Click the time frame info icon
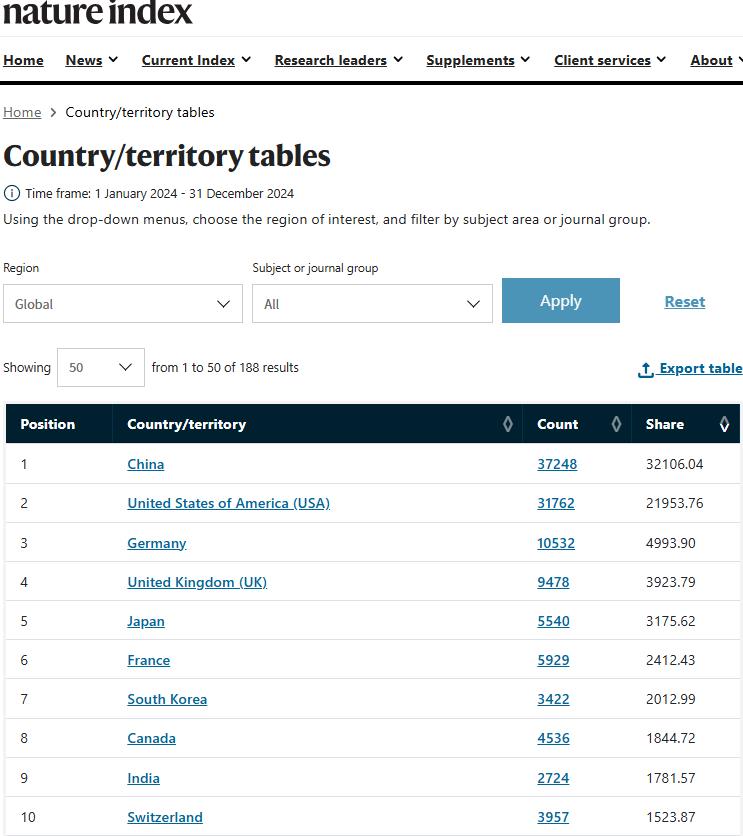 point(12,193)
